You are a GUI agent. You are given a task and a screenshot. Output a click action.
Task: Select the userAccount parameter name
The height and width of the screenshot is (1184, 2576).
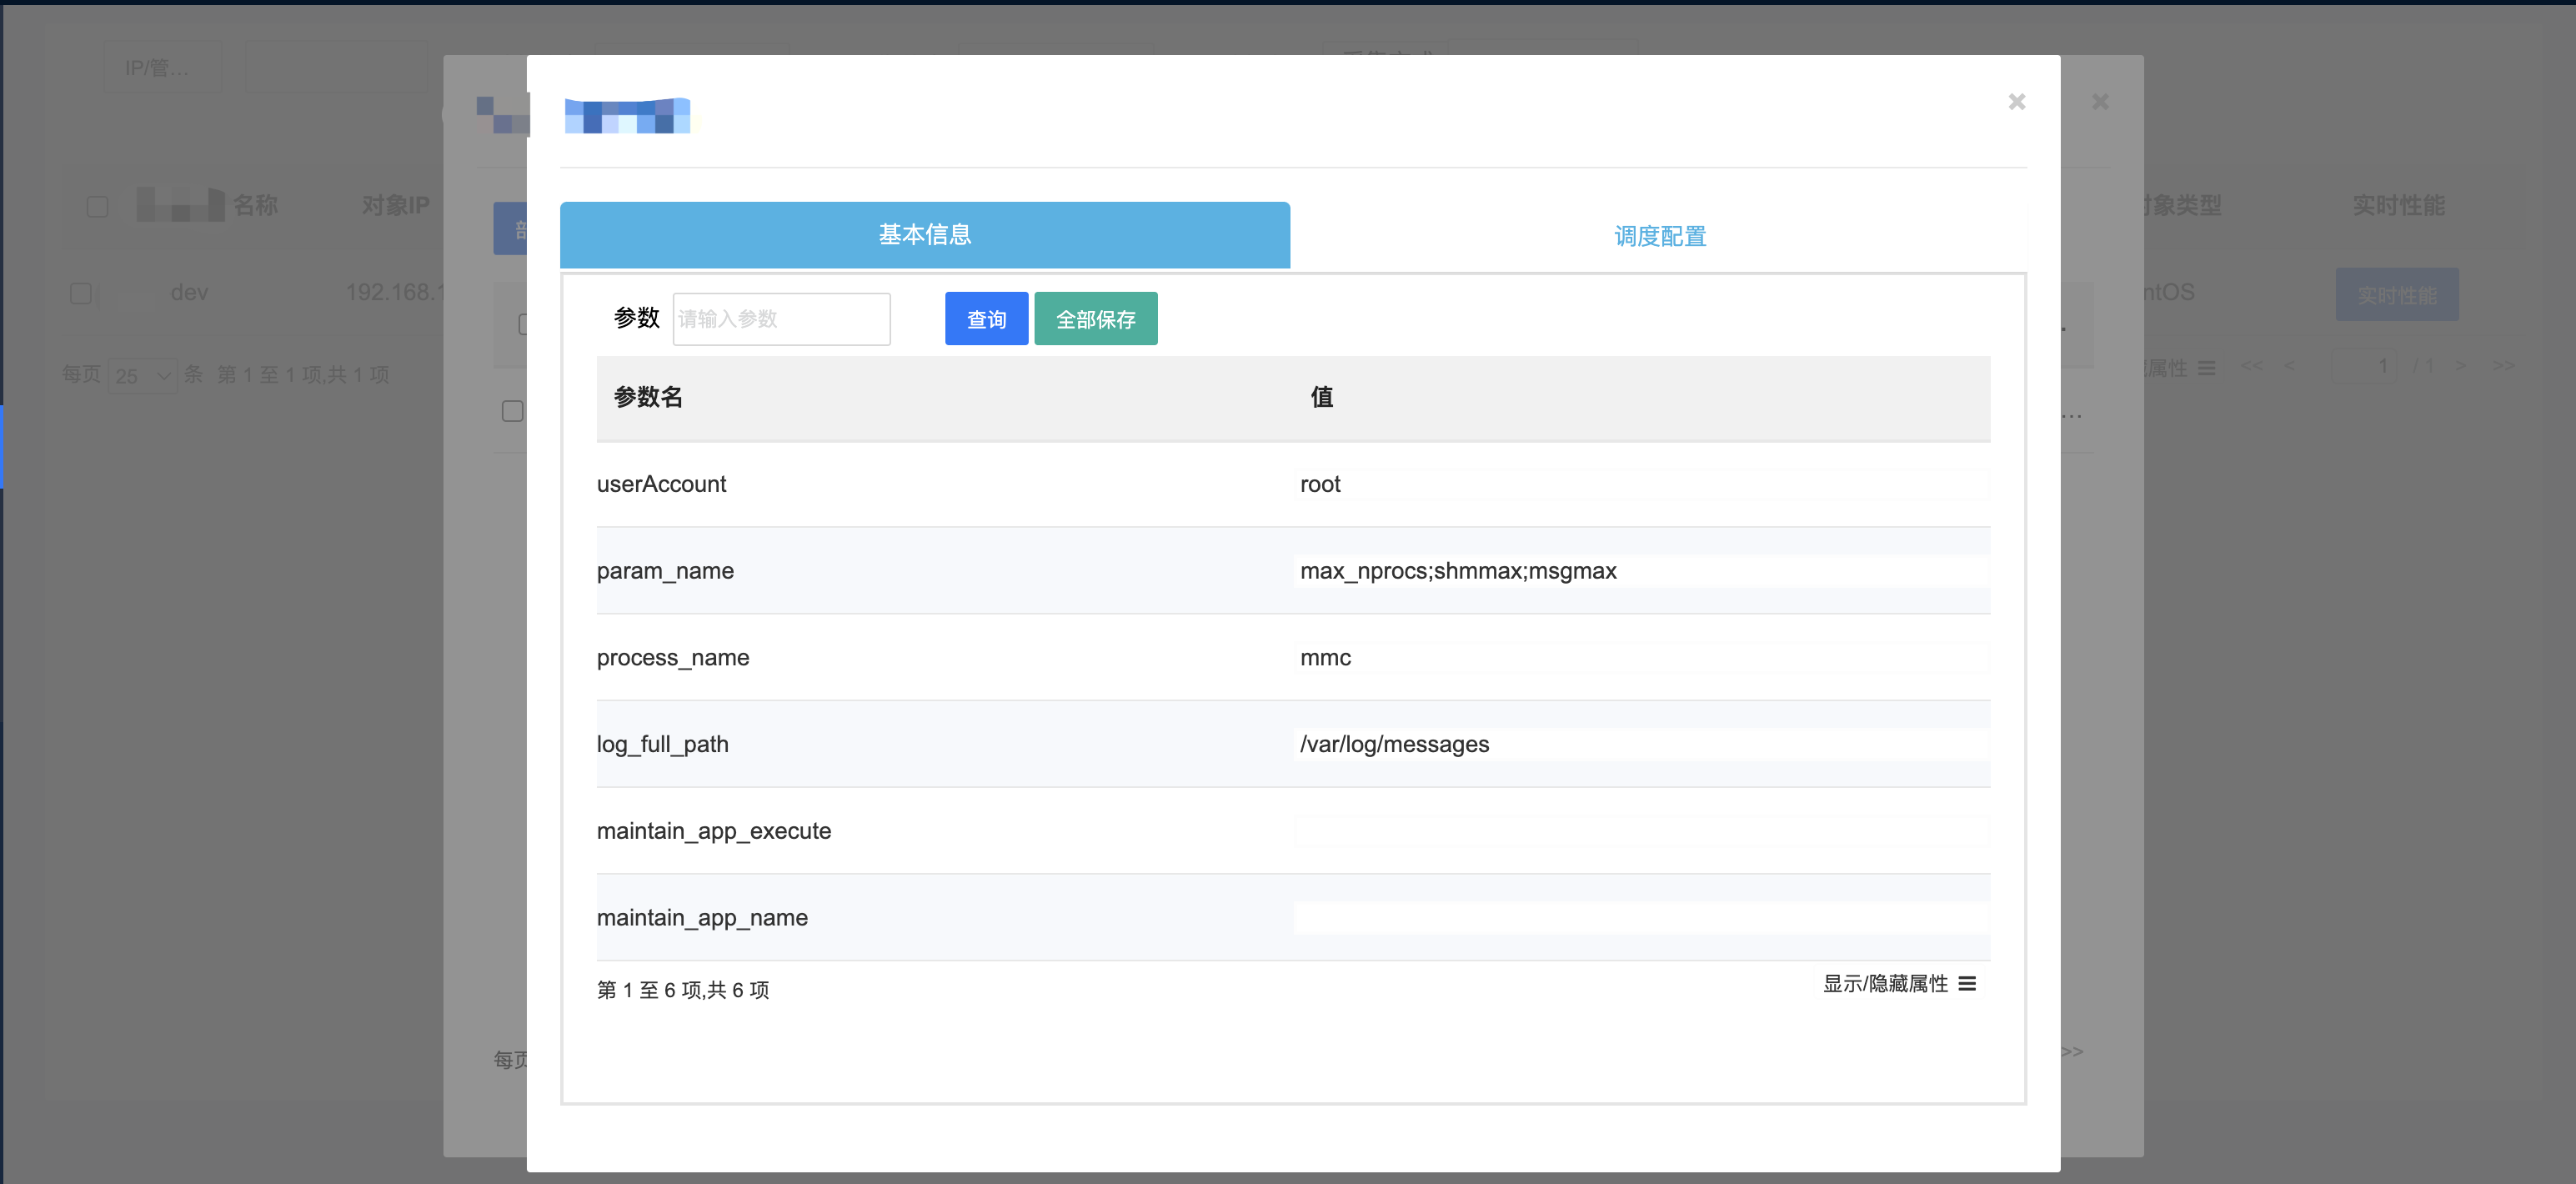tap(661, 484)
